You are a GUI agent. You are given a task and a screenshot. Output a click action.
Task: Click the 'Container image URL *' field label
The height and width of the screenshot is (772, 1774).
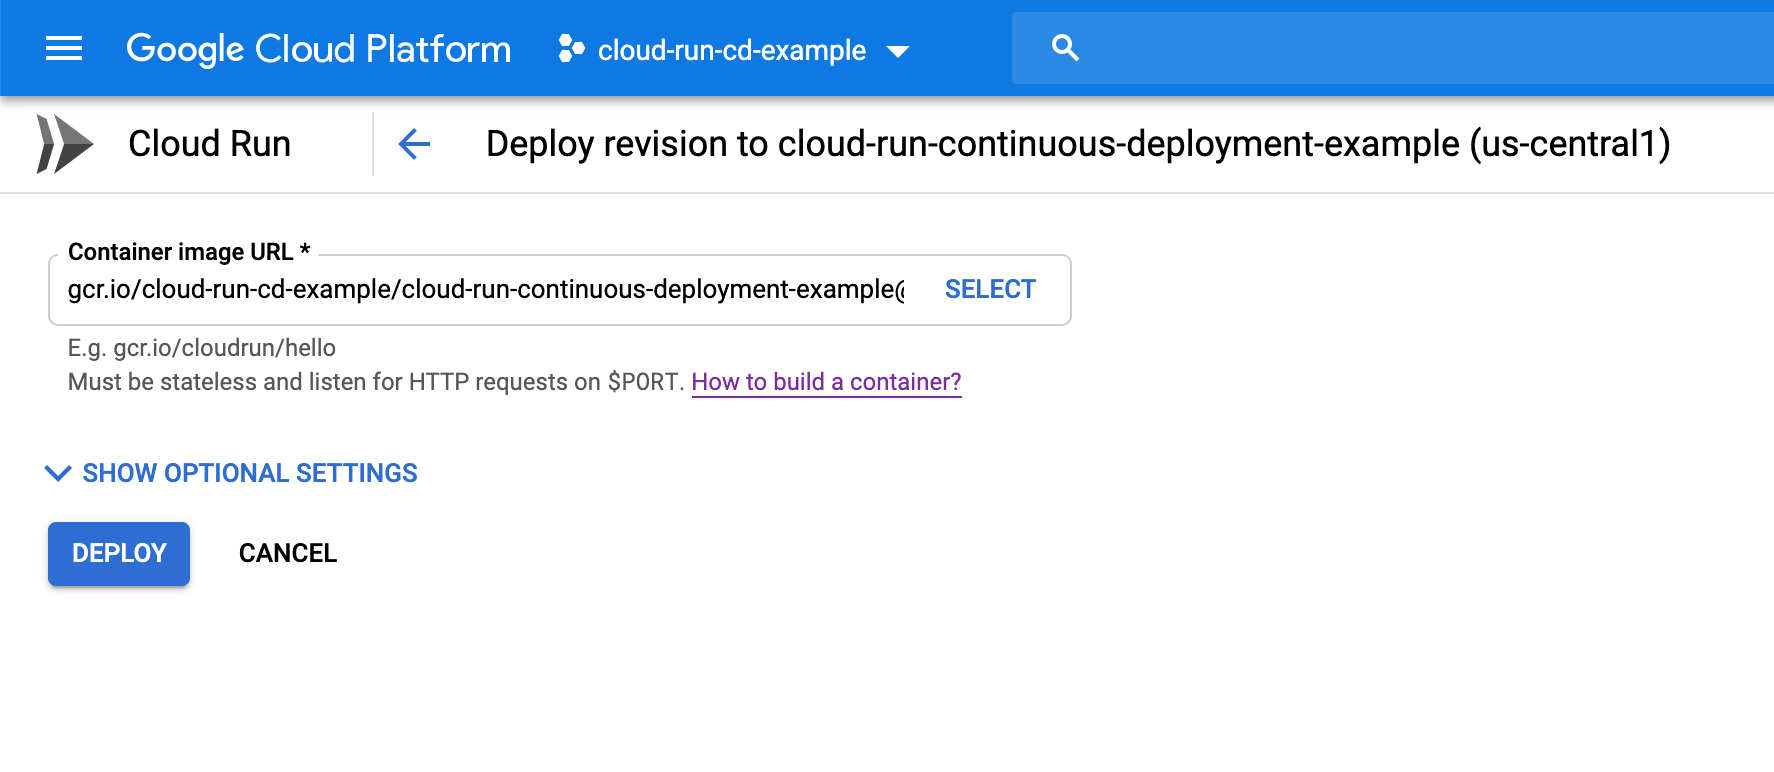pos(189,252)
